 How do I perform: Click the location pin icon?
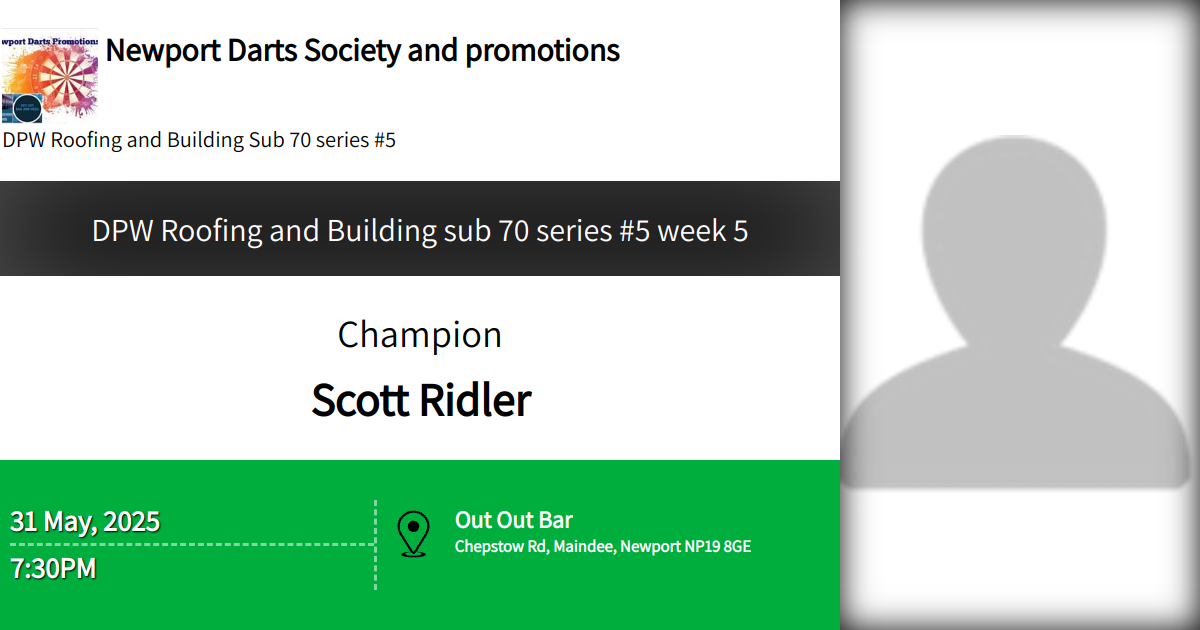pos(413,534)
